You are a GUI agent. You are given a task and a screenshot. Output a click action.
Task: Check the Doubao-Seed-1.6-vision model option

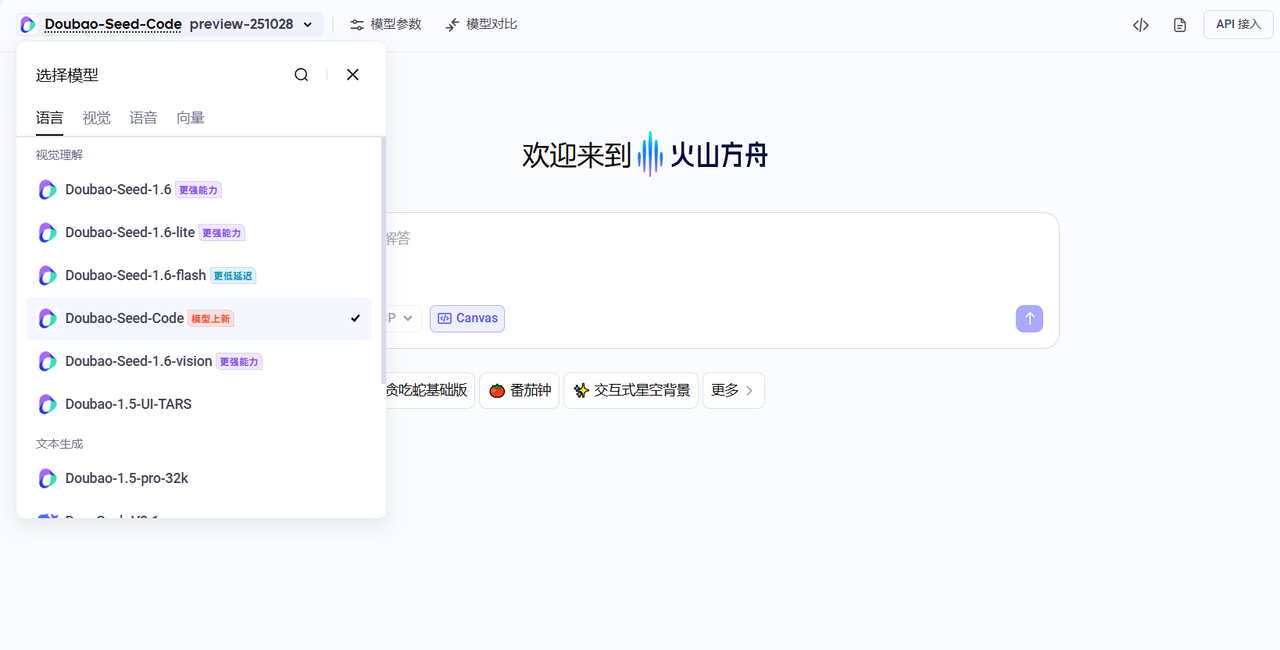tap(140, 361)
